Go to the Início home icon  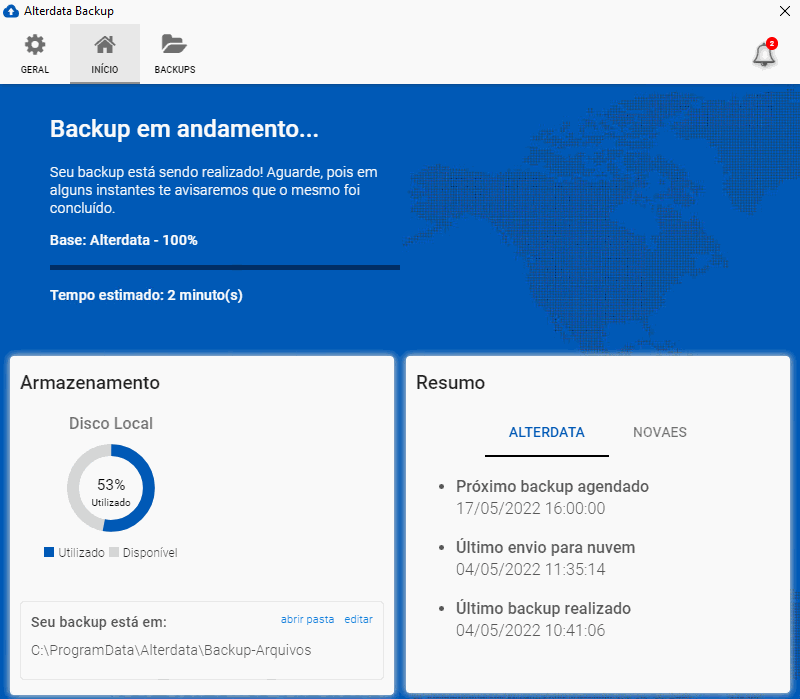click(104, 46)
